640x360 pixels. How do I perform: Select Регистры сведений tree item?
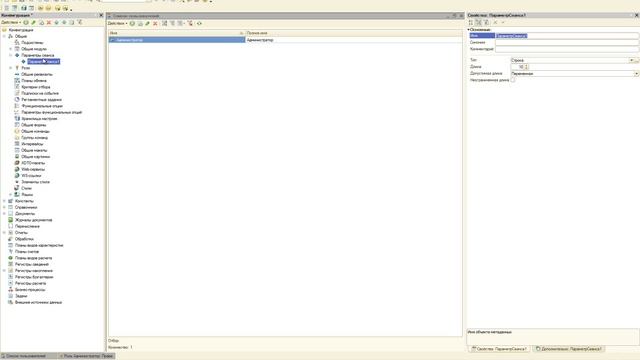tap(32, 264)
